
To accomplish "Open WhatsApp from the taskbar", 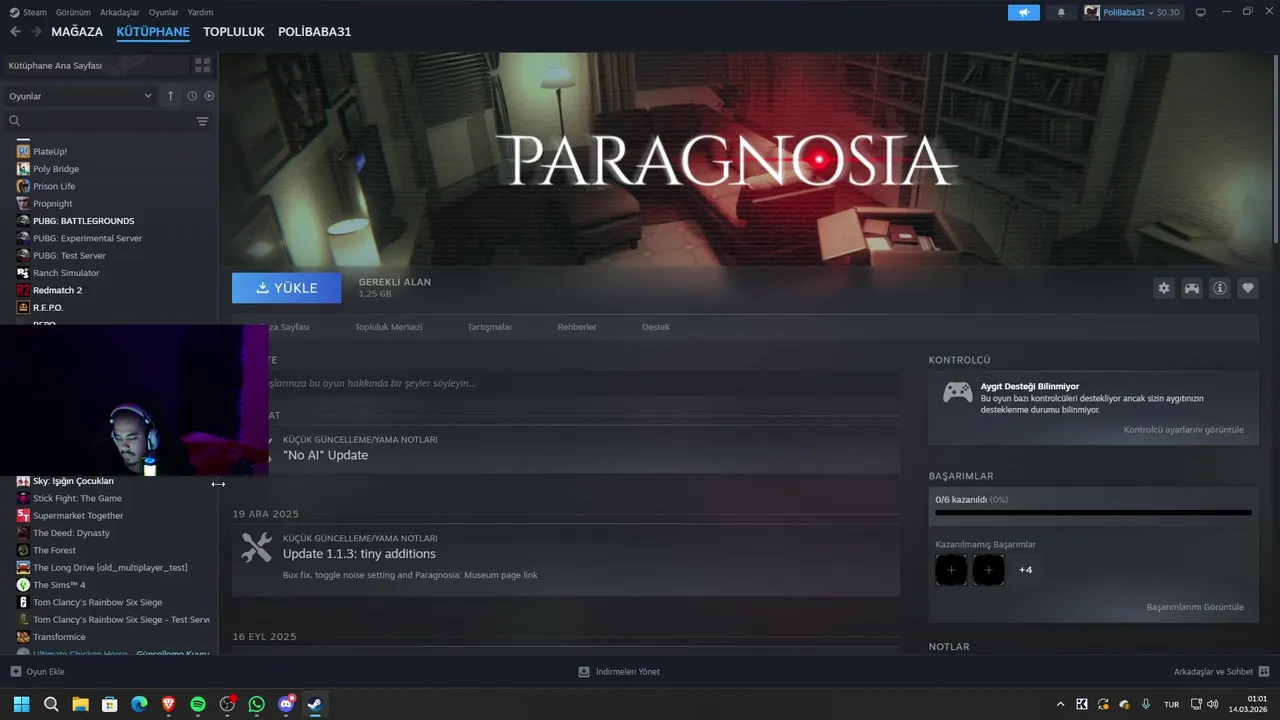I will pyautogui.click(x=257, y=704).
